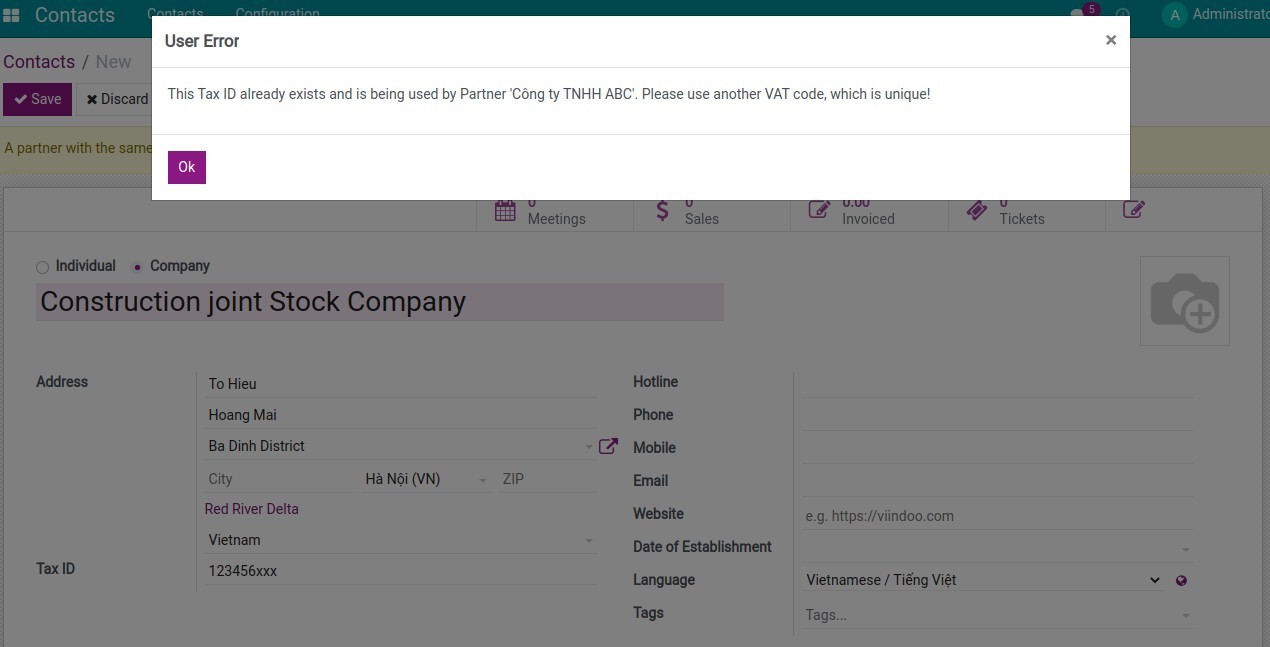The height and width of the screenshot is (647, 1270).
Task: Open the camera icon to add company photo
Action: [x=1185, y=300]
